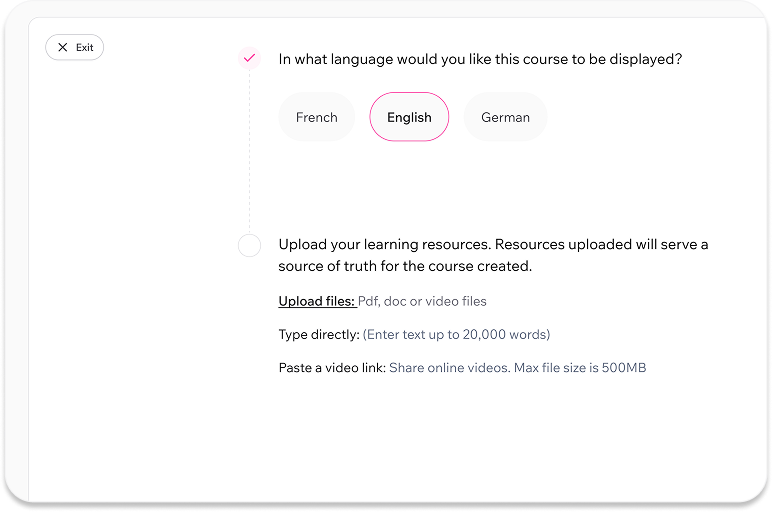773x512 pixels.
Task: Click the empty step circle beside upload resources
Action: click(249, 245)
